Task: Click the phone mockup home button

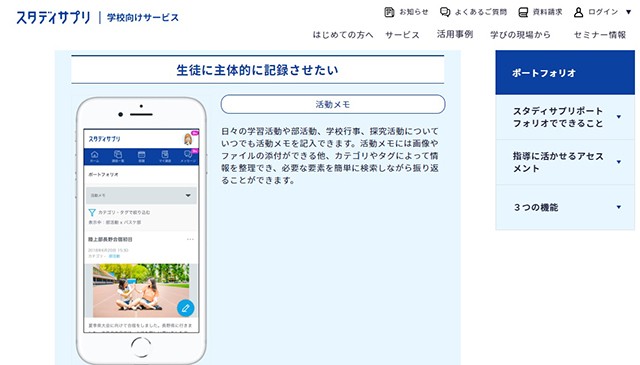Action: [x=141, y=347]
